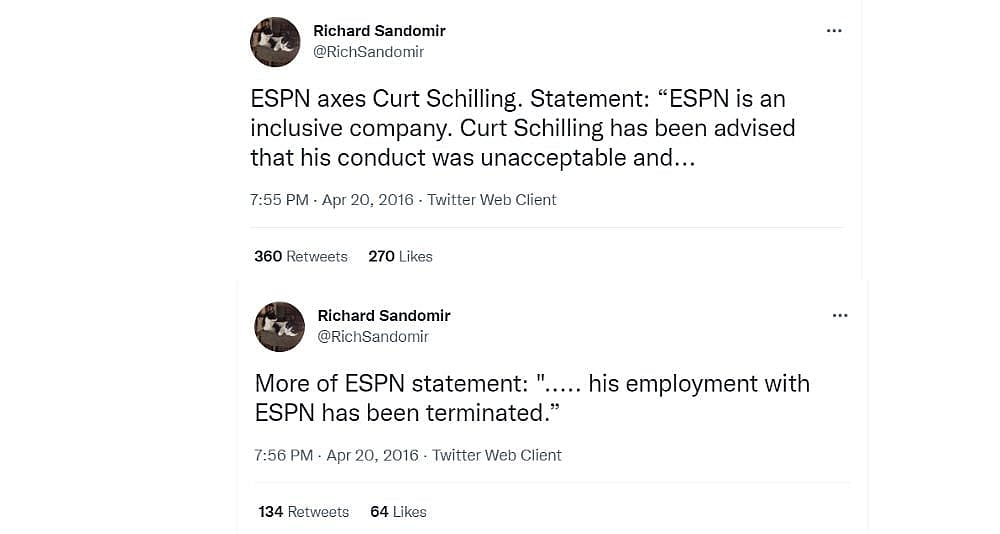This screenshot has width=1000, height=534.
Task: Click the profile avatar on the second tweet
Action: 280,326
